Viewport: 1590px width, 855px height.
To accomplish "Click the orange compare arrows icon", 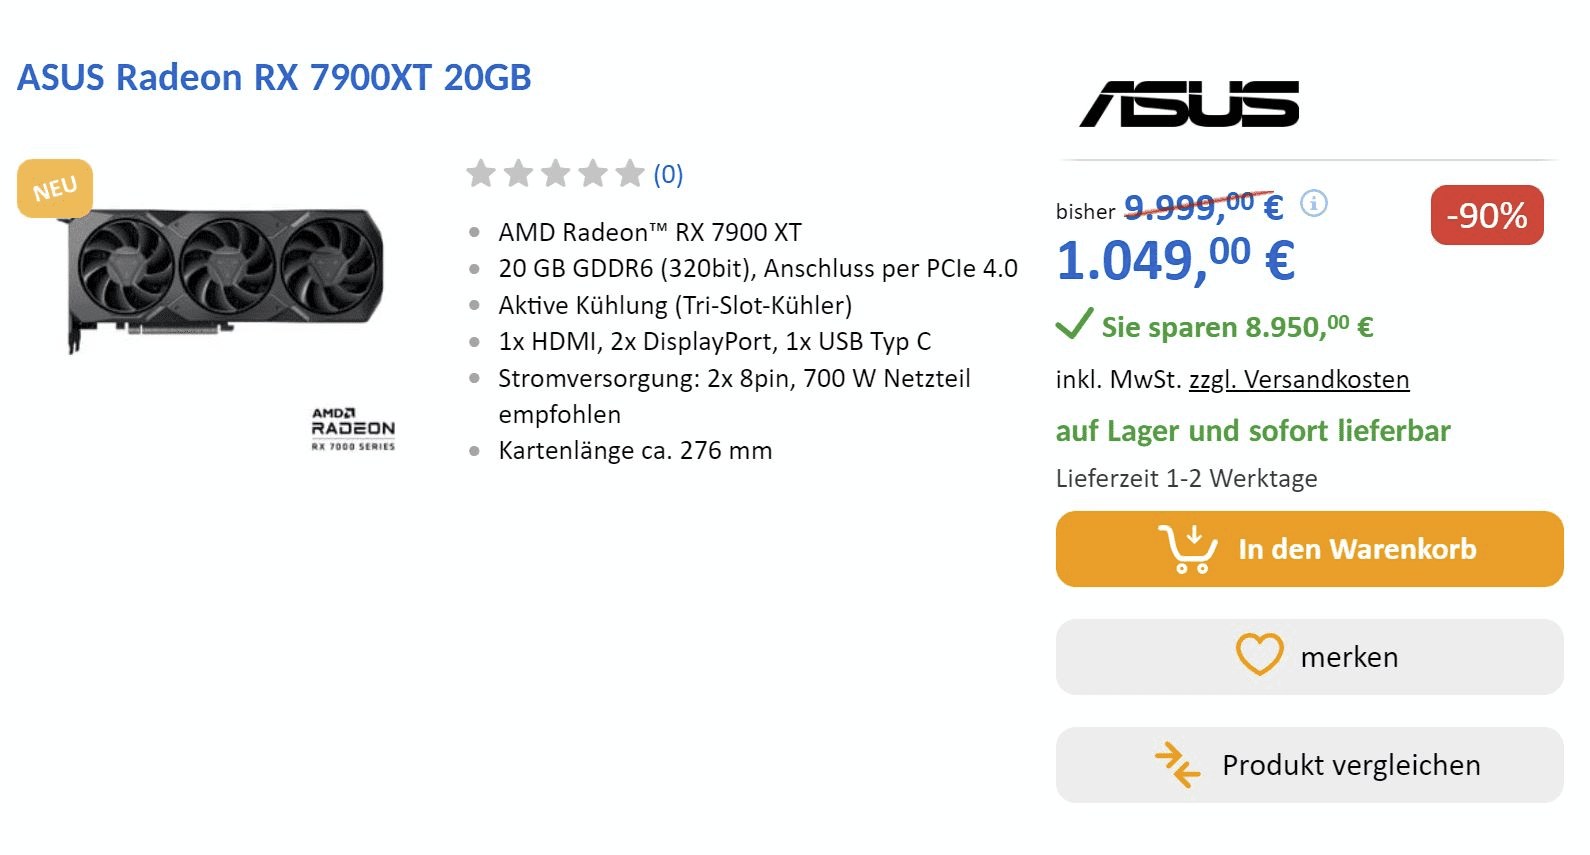I will (x=1177, y=765).
